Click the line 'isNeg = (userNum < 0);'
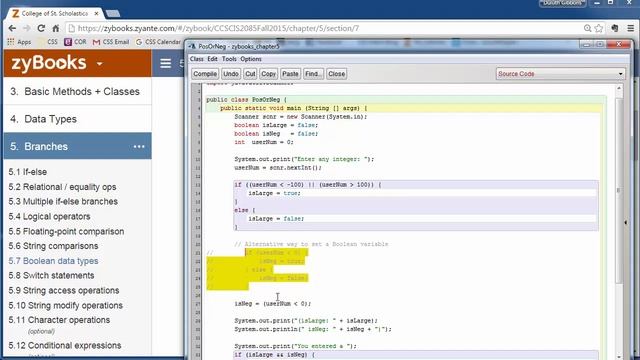This screenshot has height=360, width=640. click(x=273, y=304)
